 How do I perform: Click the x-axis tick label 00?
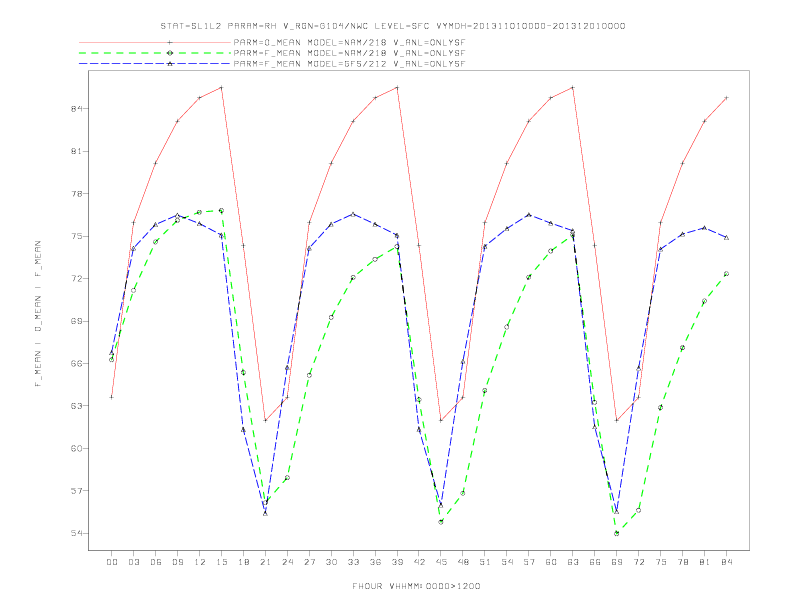[x=112, y=562]
